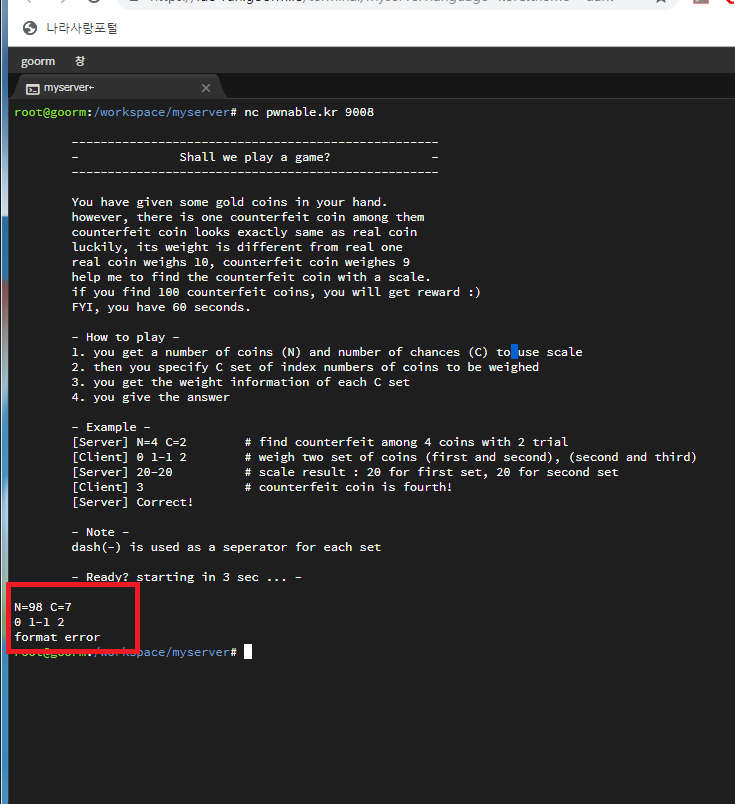Click the '0 1-1 2' input line below N=98
The width and height of the screenshot is (735, 804).
pyautogui.click(x=40, y=622)
